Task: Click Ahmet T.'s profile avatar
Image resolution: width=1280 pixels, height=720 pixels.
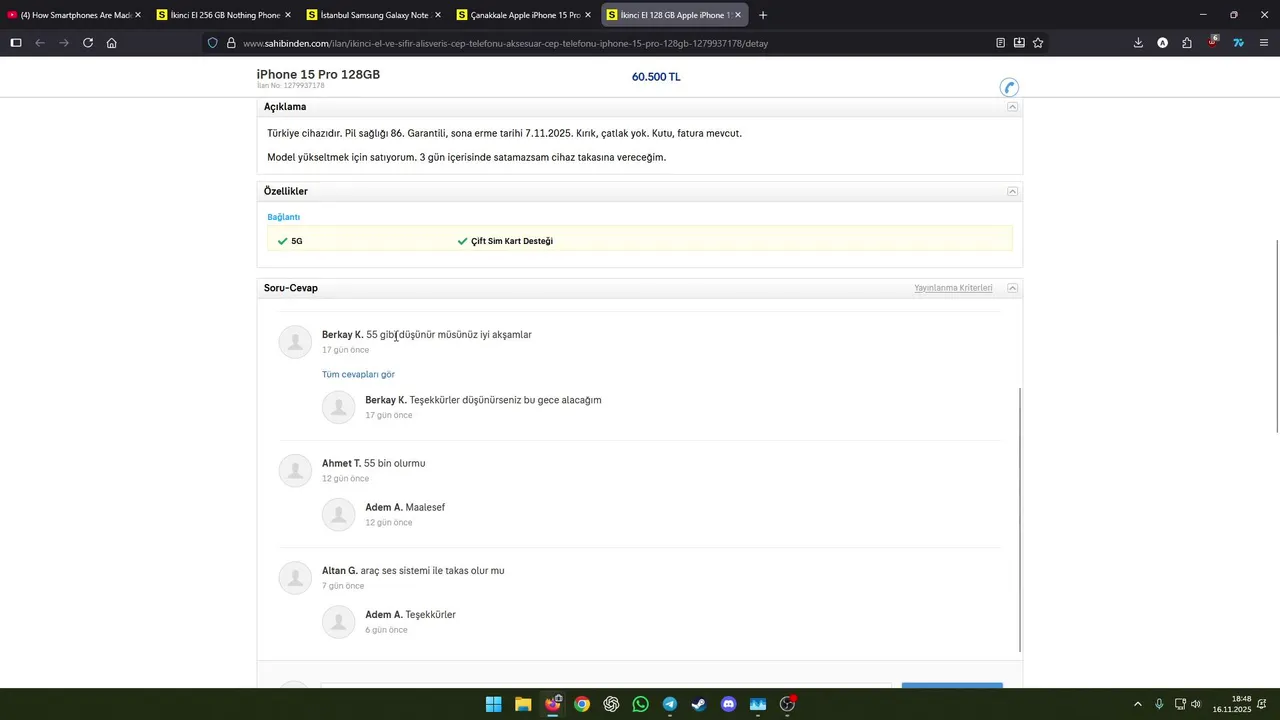Action: [295, 471]
